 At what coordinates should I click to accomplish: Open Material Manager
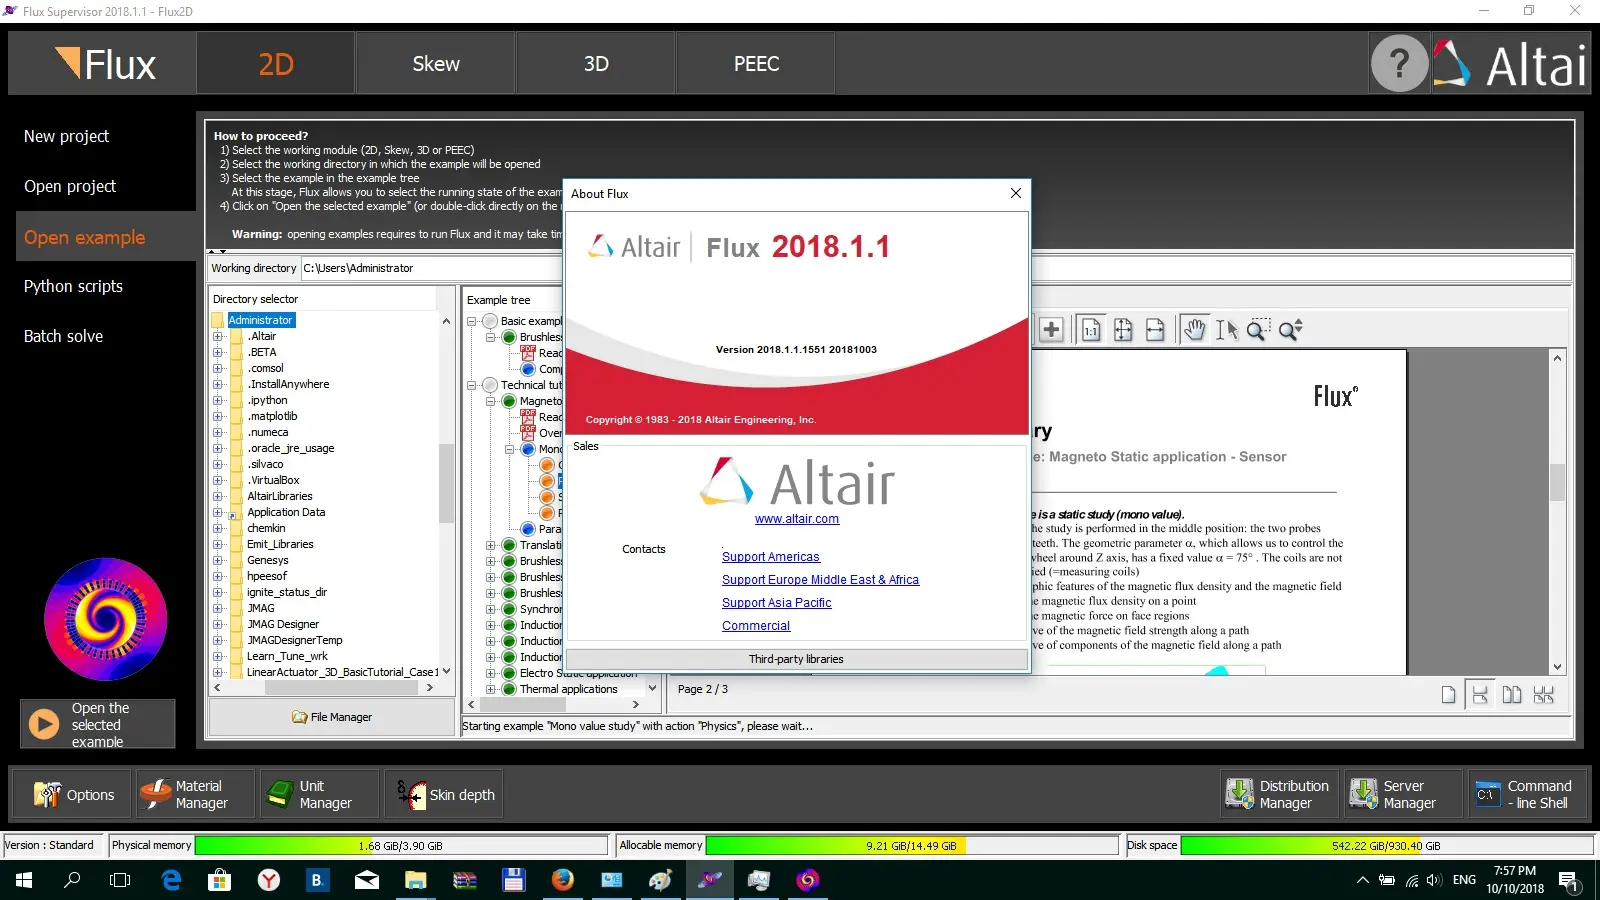(196, 795)
